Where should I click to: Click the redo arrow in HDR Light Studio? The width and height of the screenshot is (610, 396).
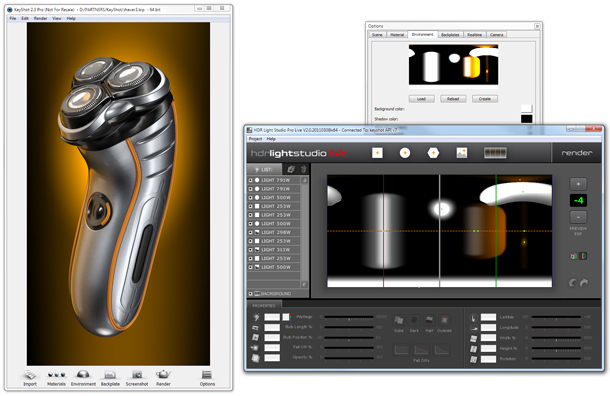pyautogui.click(x=584, y=283)
